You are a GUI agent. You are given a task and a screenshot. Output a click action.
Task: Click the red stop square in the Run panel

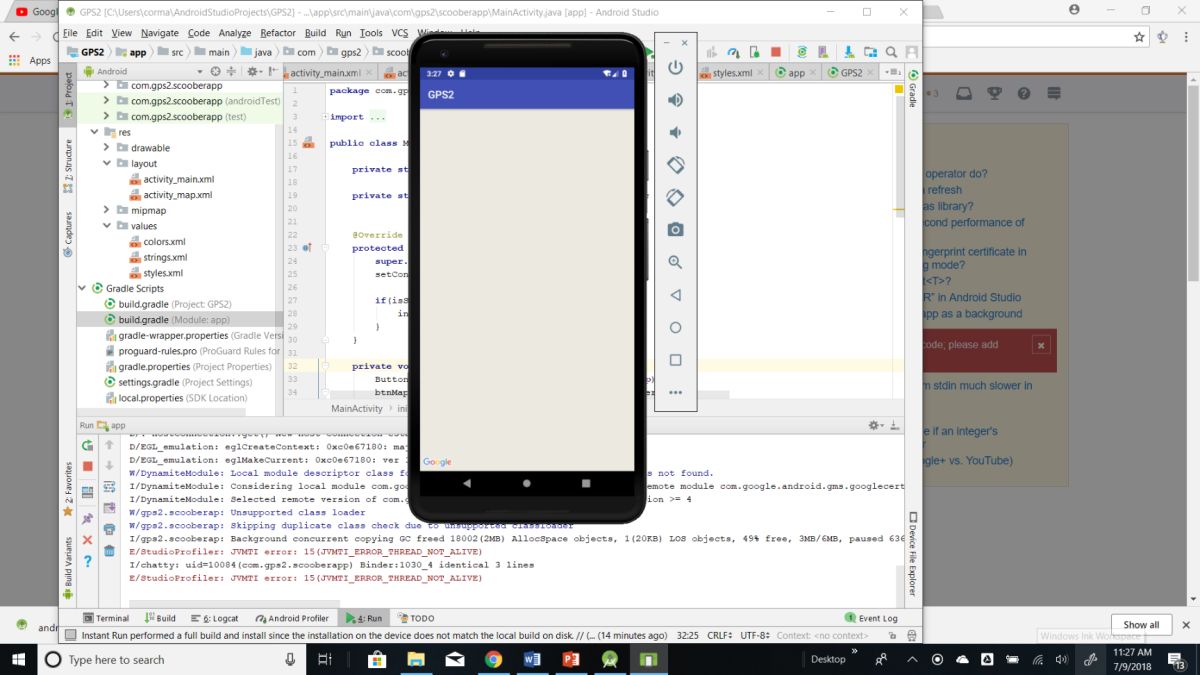[88, 466]
